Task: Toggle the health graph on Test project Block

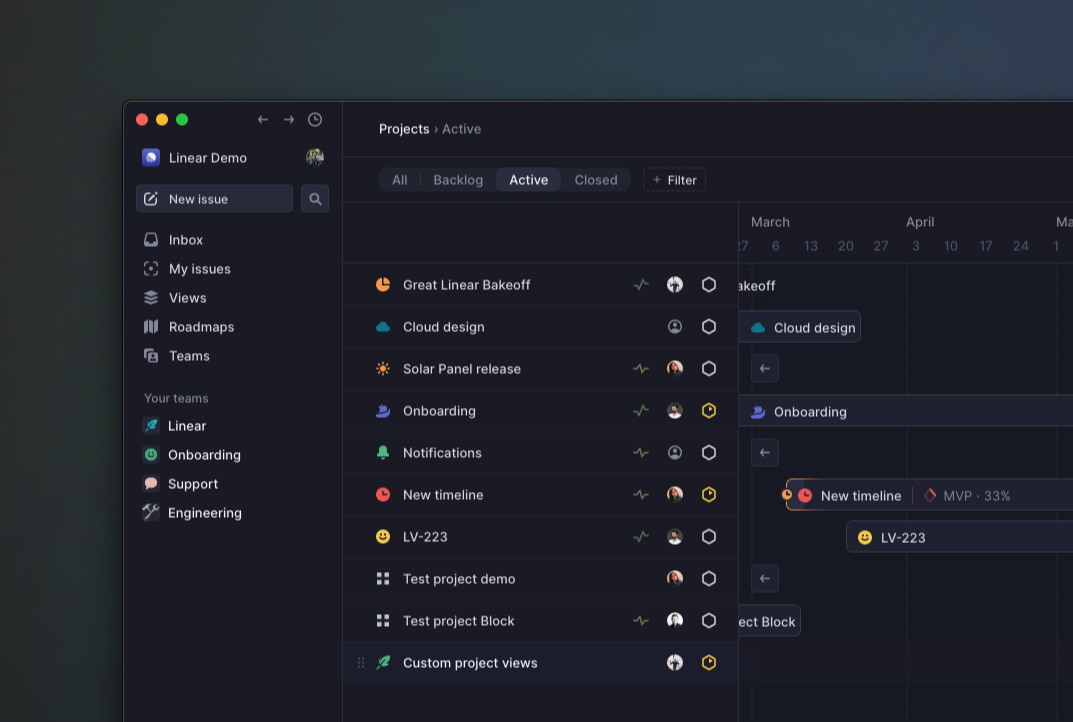Action: pos(641,620)
